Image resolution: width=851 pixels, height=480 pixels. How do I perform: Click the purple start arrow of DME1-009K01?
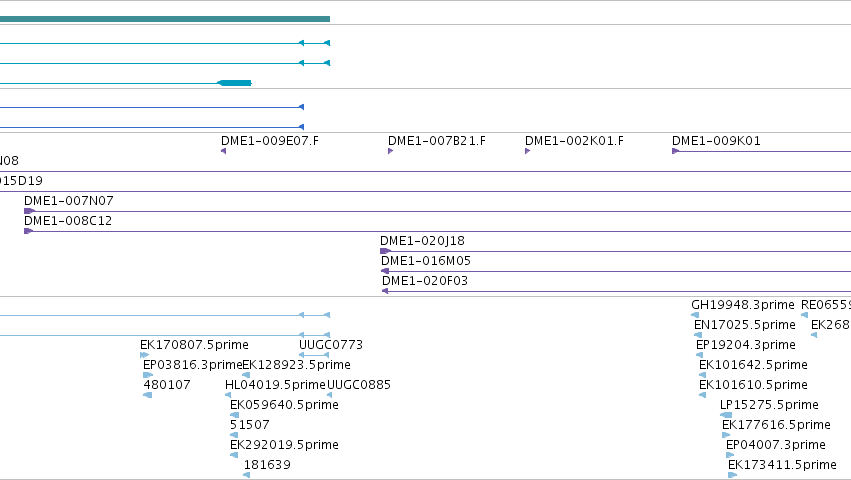click(675, 151)
